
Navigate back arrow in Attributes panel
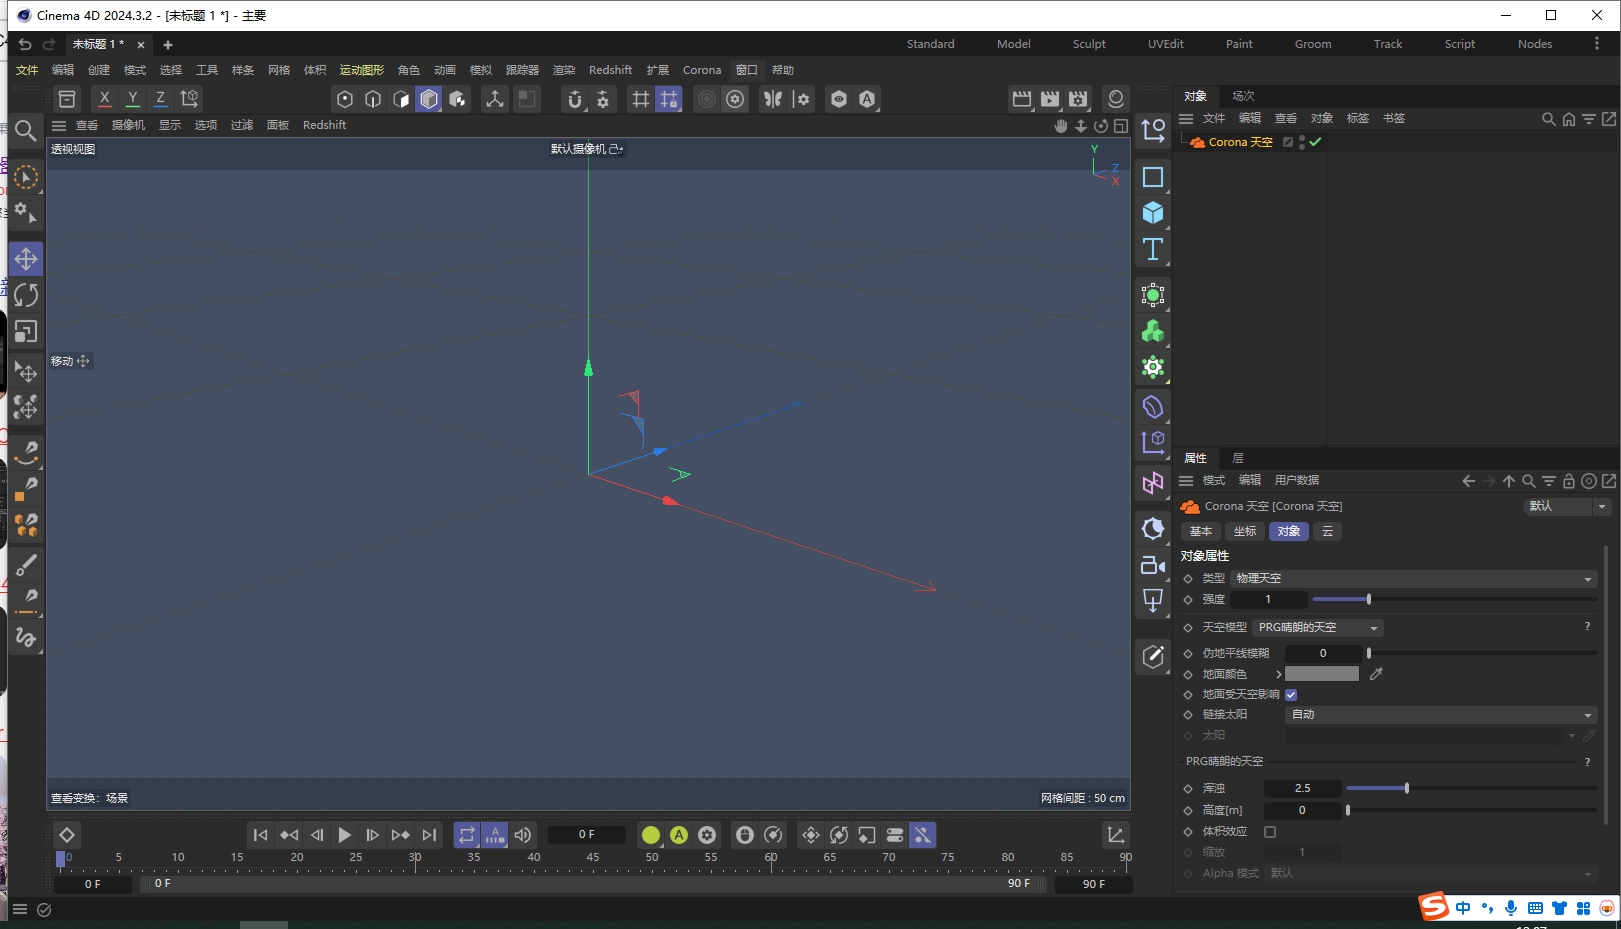(x=1468, y=481)
